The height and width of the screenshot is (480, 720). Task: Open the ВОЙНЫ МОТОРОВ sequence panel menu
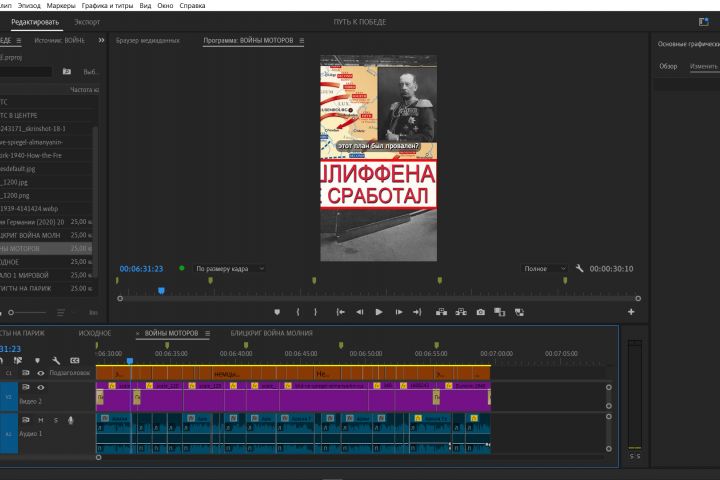coord(208,333)
